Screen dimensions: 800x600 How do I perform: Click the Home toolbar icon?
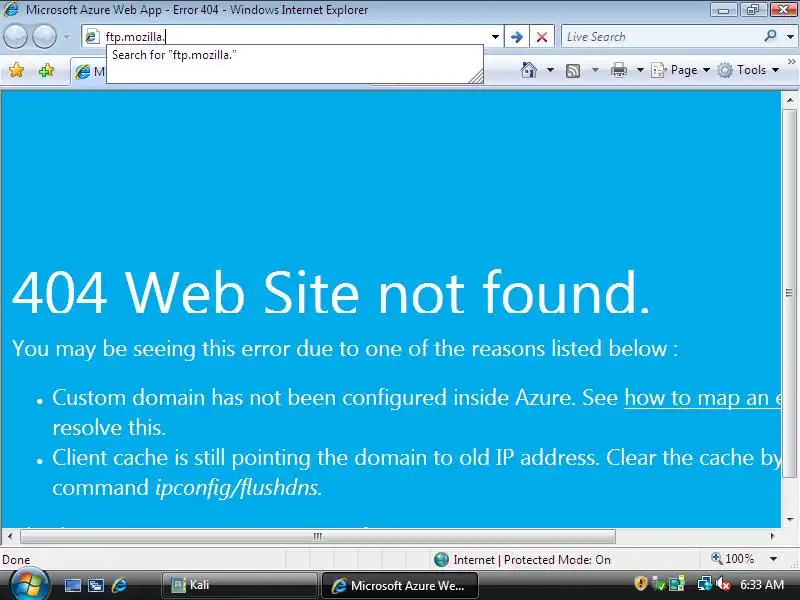529,70
